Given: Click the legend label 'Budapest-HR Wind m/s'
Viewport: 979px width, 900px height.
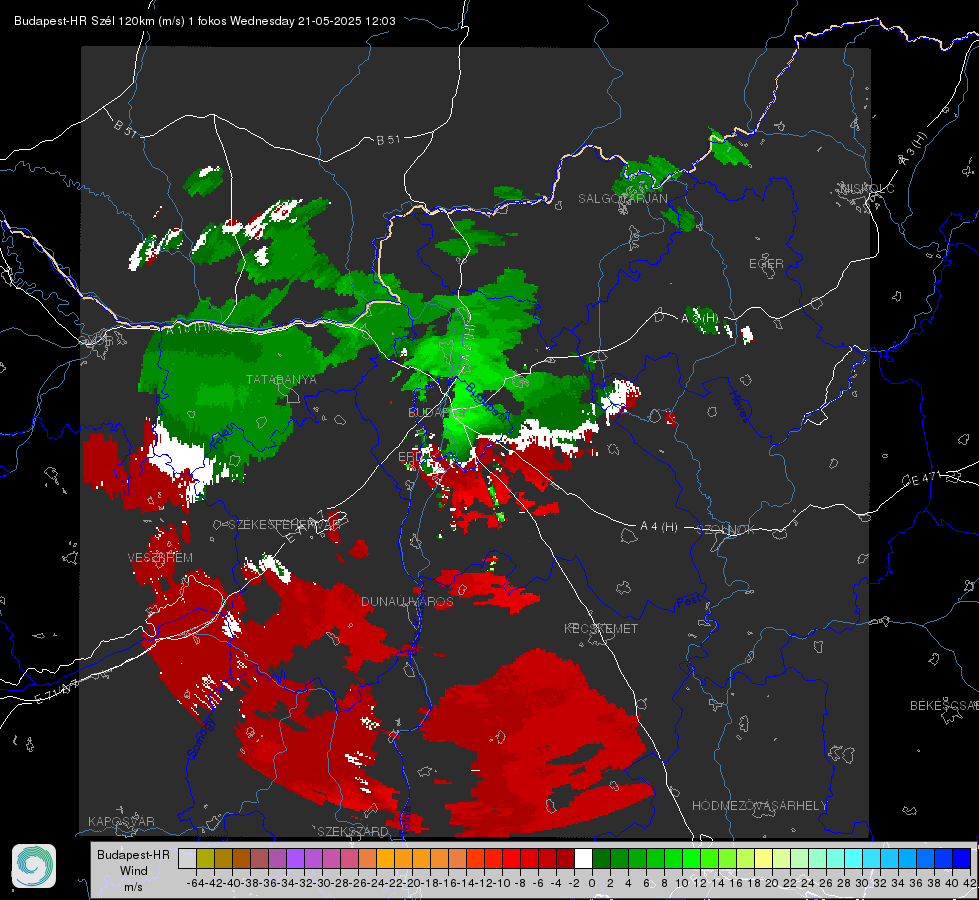Looking at the screenshot, I should [x=134, y=870].
